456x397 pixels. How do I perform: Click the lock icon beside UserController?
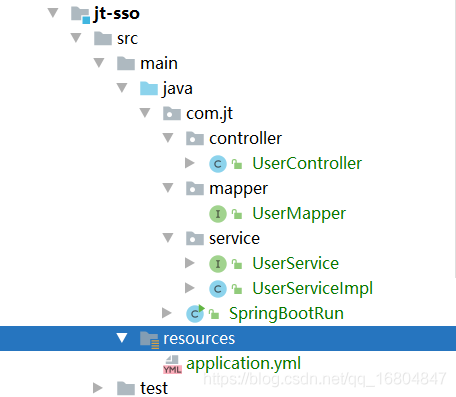(237, 164)
